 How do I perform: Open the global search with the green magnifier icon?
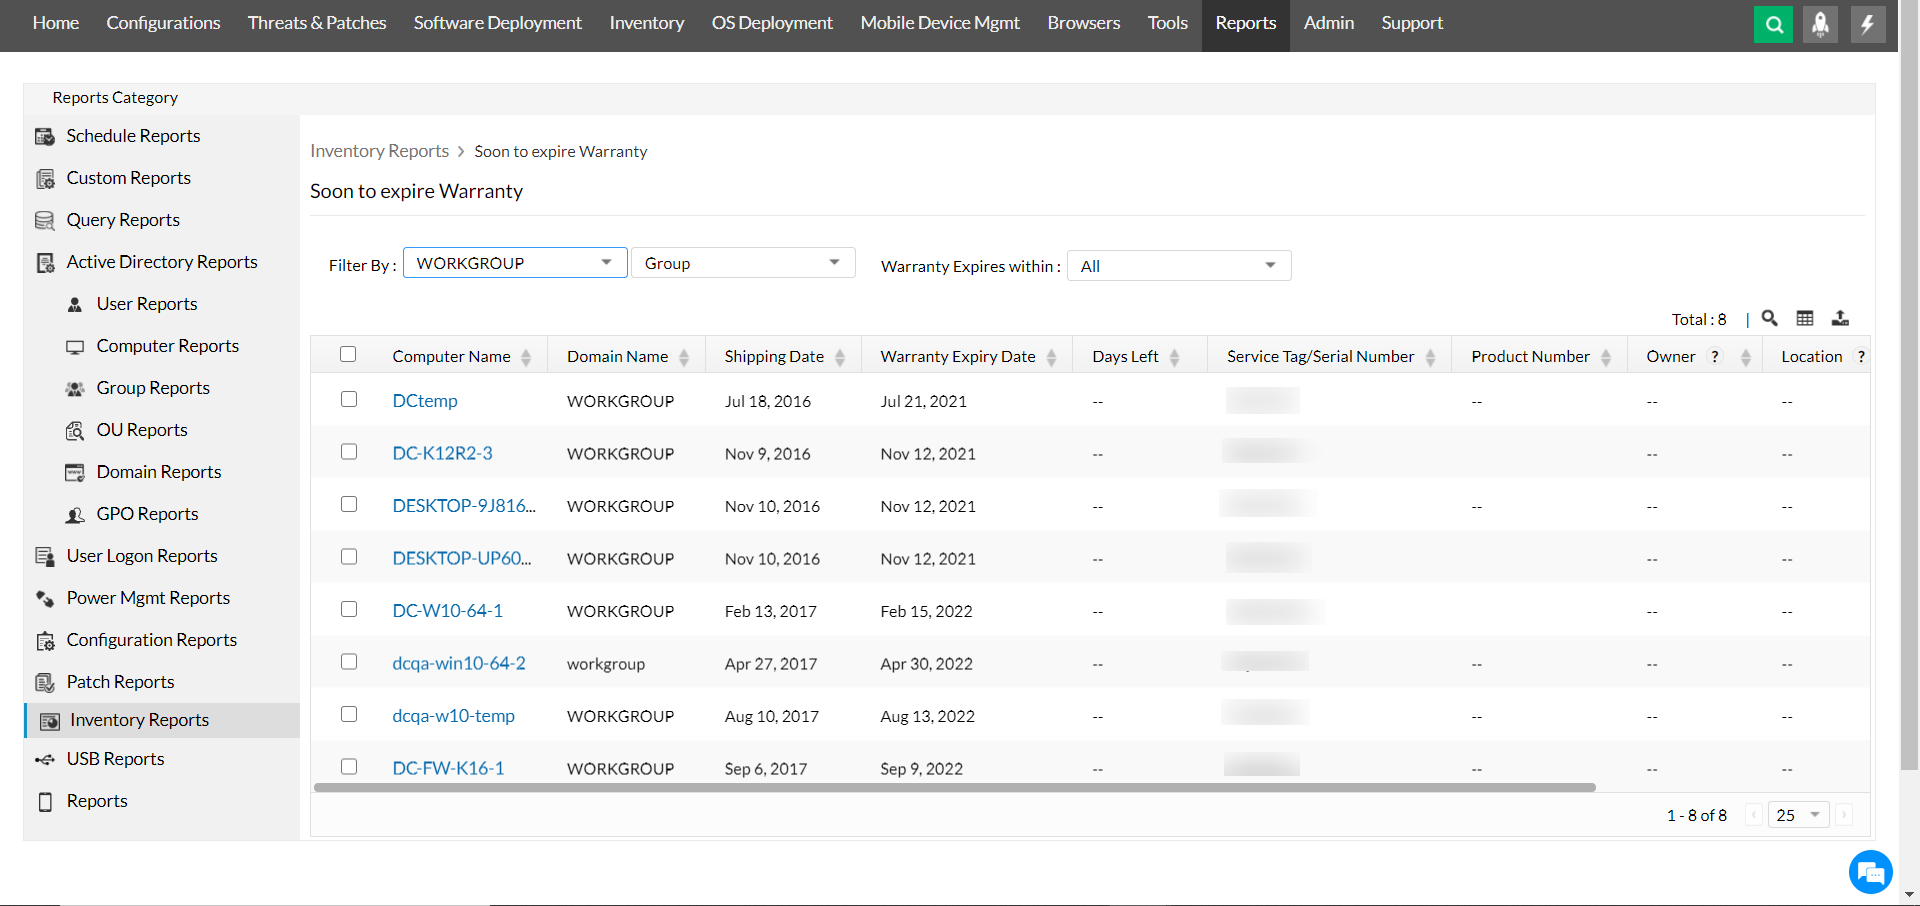click(x=1773, y=24)
